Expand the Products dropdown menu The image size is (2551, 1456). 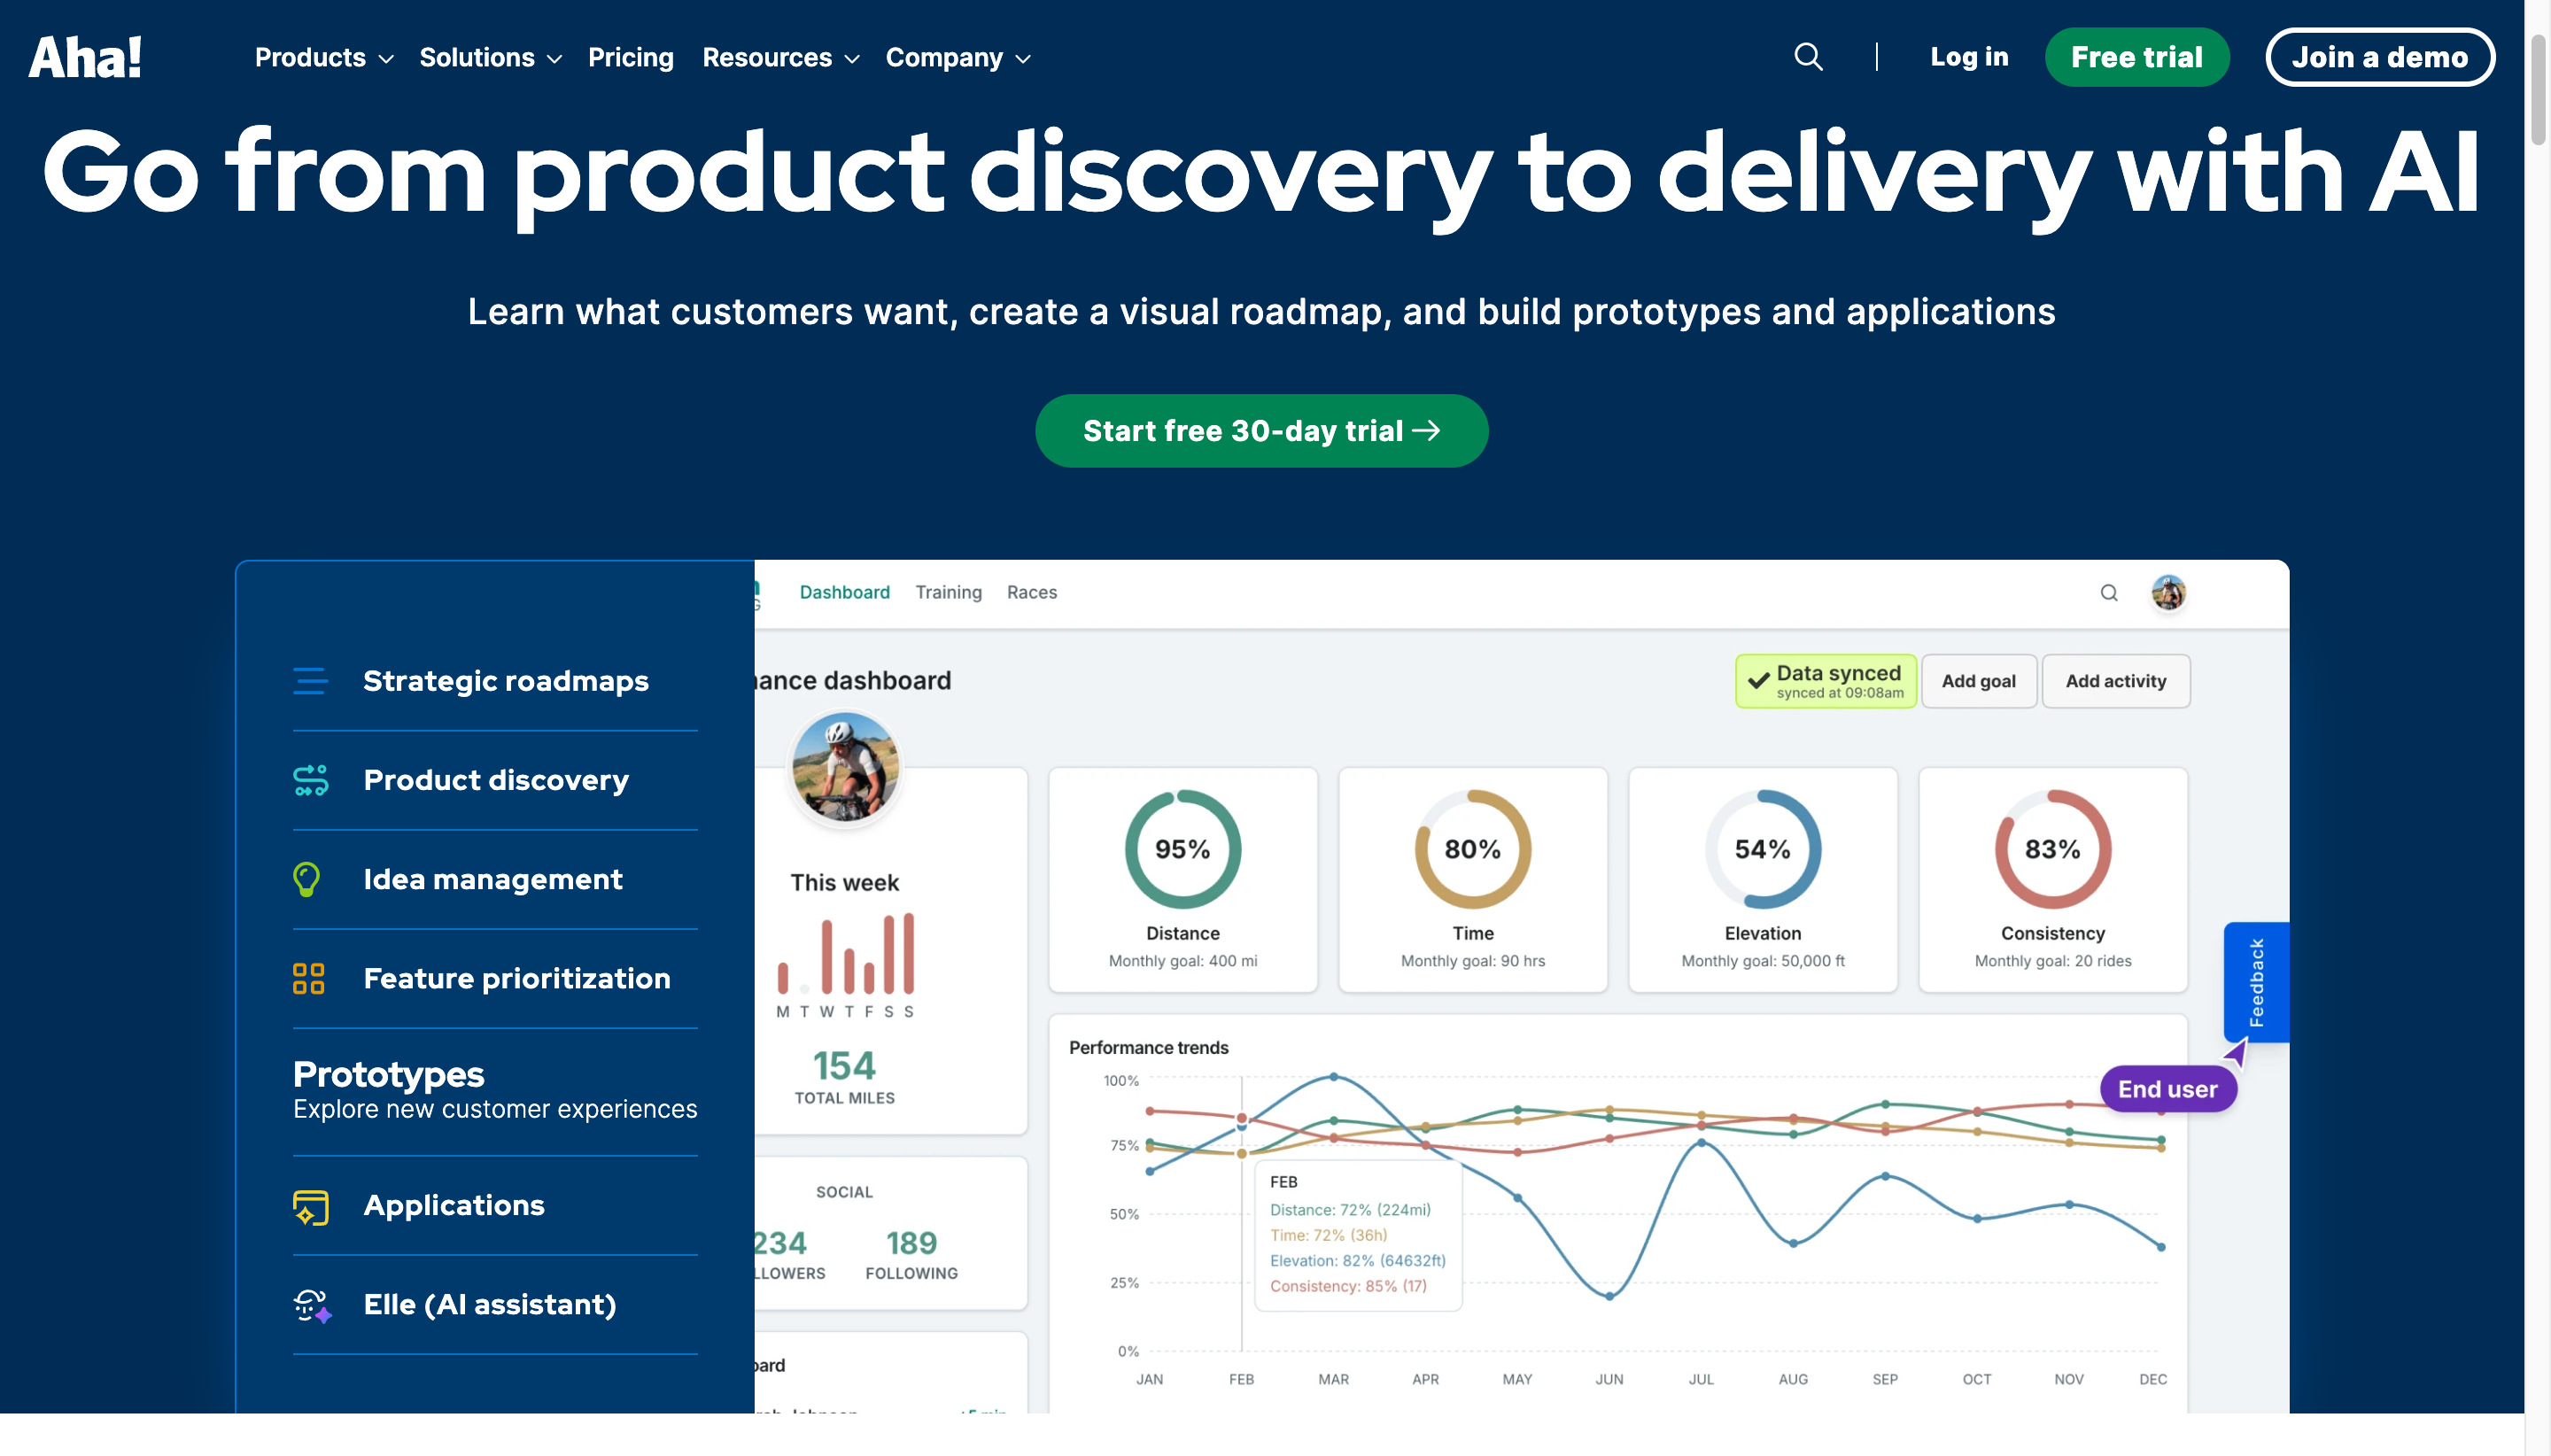pyautogui.click(x=324, y=58)
